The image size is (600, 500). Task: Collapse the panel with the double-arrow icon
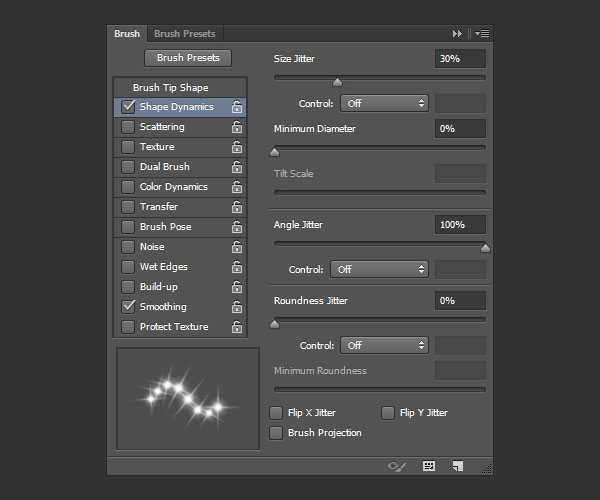click(x=457, y=34)
